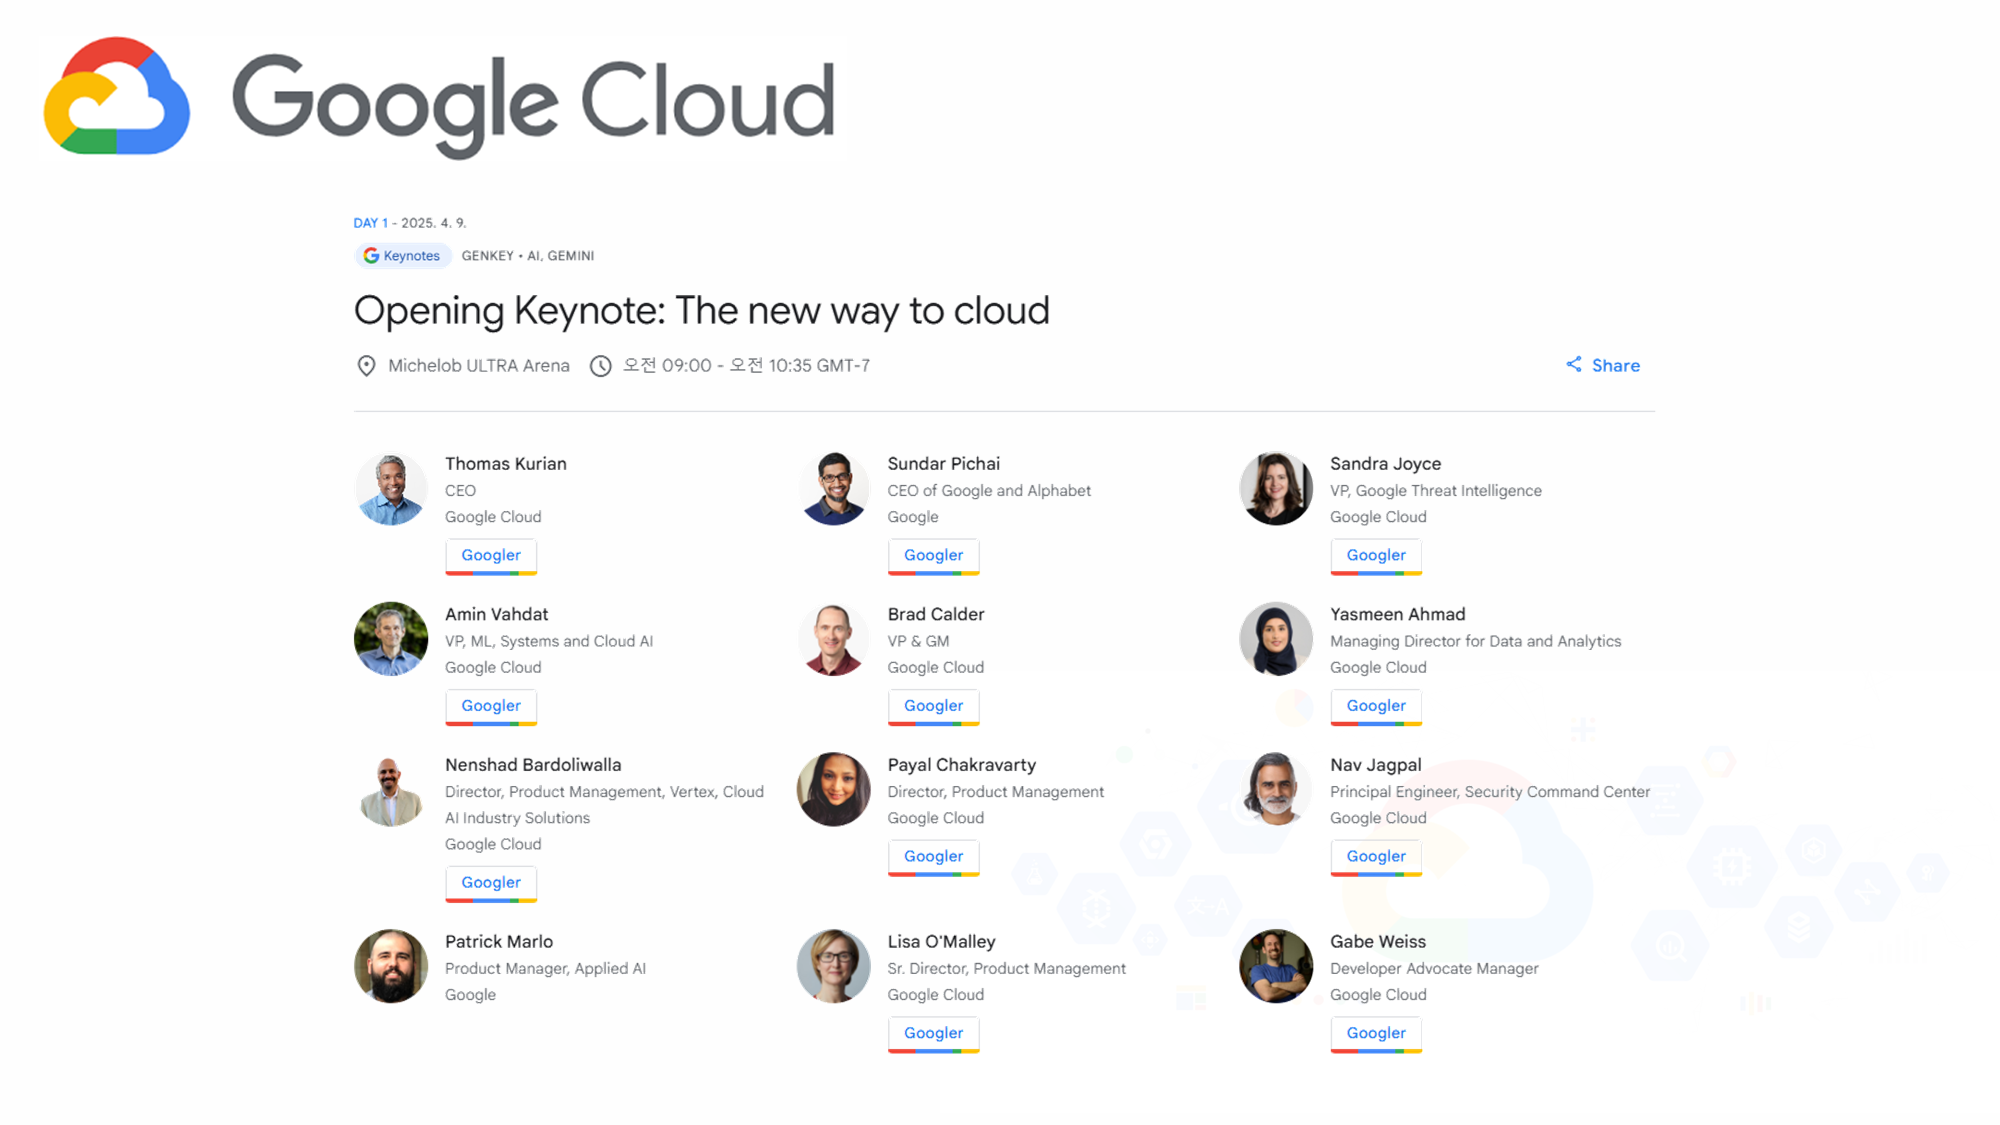2000x1125 pixels.
Task: Click the Share link
Action: pyautogui.click(x=1602, y=365)
